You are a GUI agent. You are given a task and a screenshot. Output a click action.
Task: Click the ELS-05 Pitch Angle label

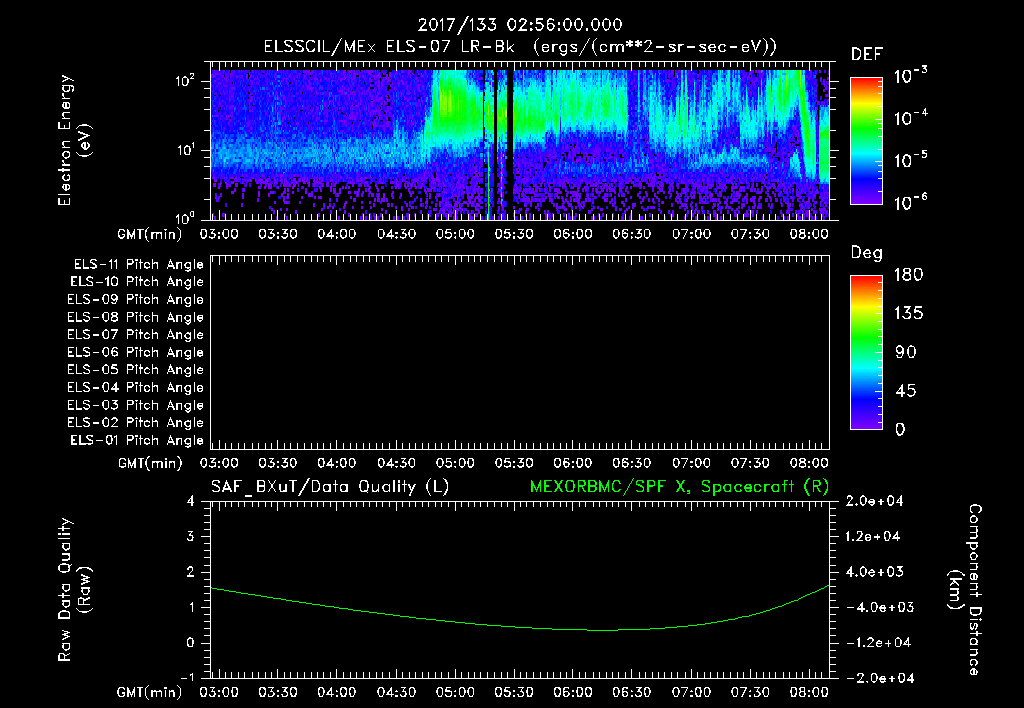pyautogui.click(x=136, y=370)
